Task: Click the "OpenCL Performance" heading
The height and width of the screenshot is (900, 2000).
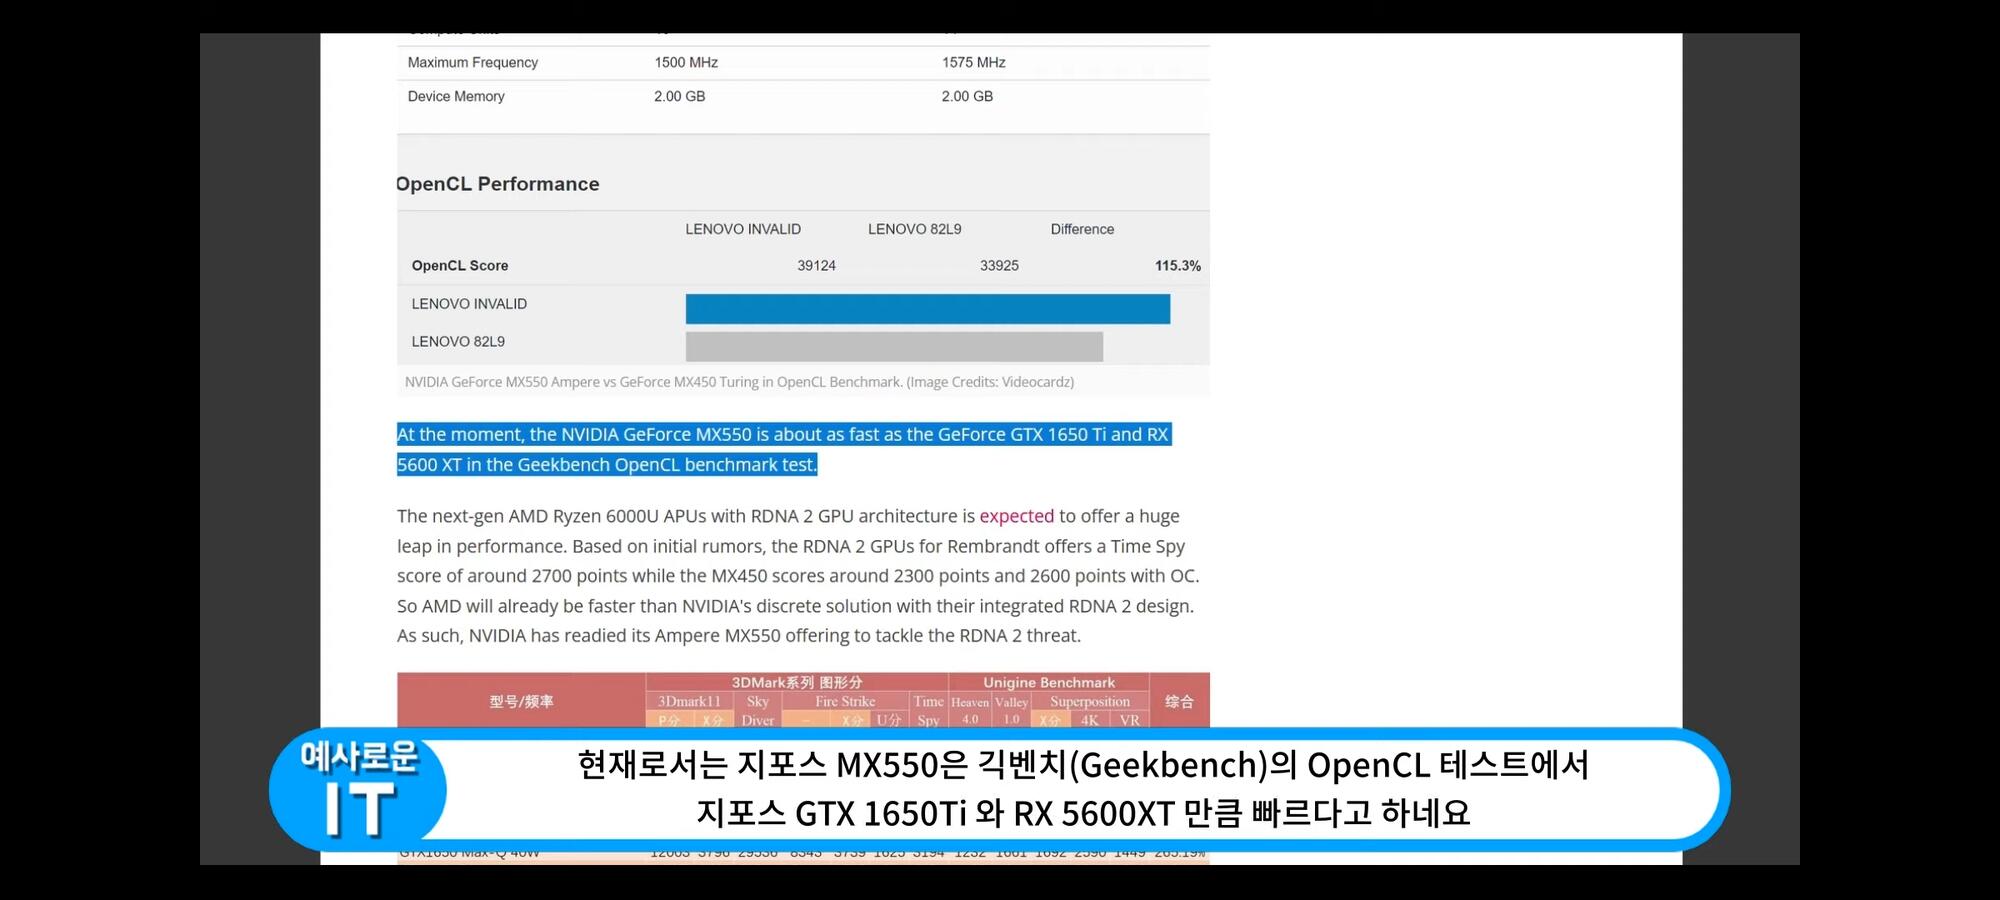Action: tap(498, 184)
